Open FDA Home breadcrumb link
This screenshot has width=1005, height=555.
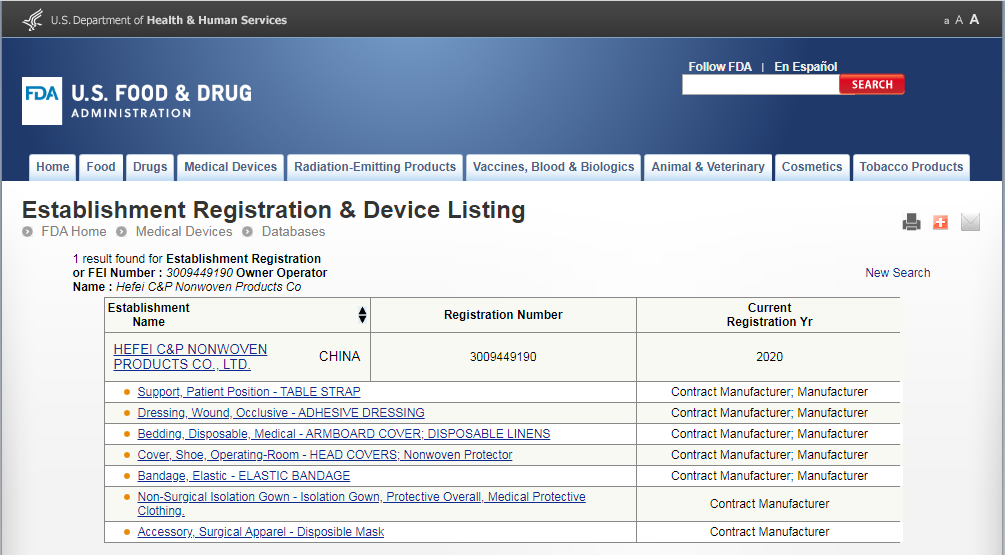(74, 232)
